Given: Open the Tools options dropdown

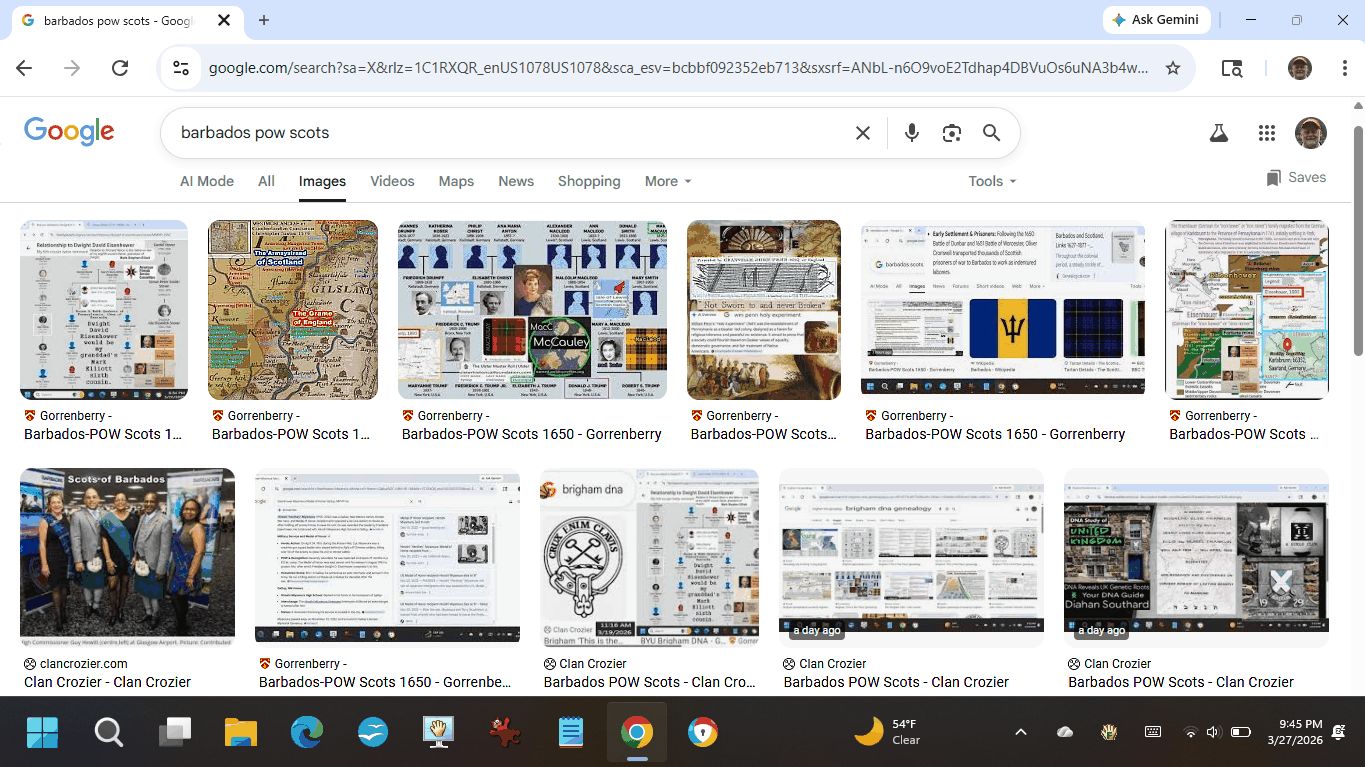Looking at the screenshot, I should click(x=991, y=181).
